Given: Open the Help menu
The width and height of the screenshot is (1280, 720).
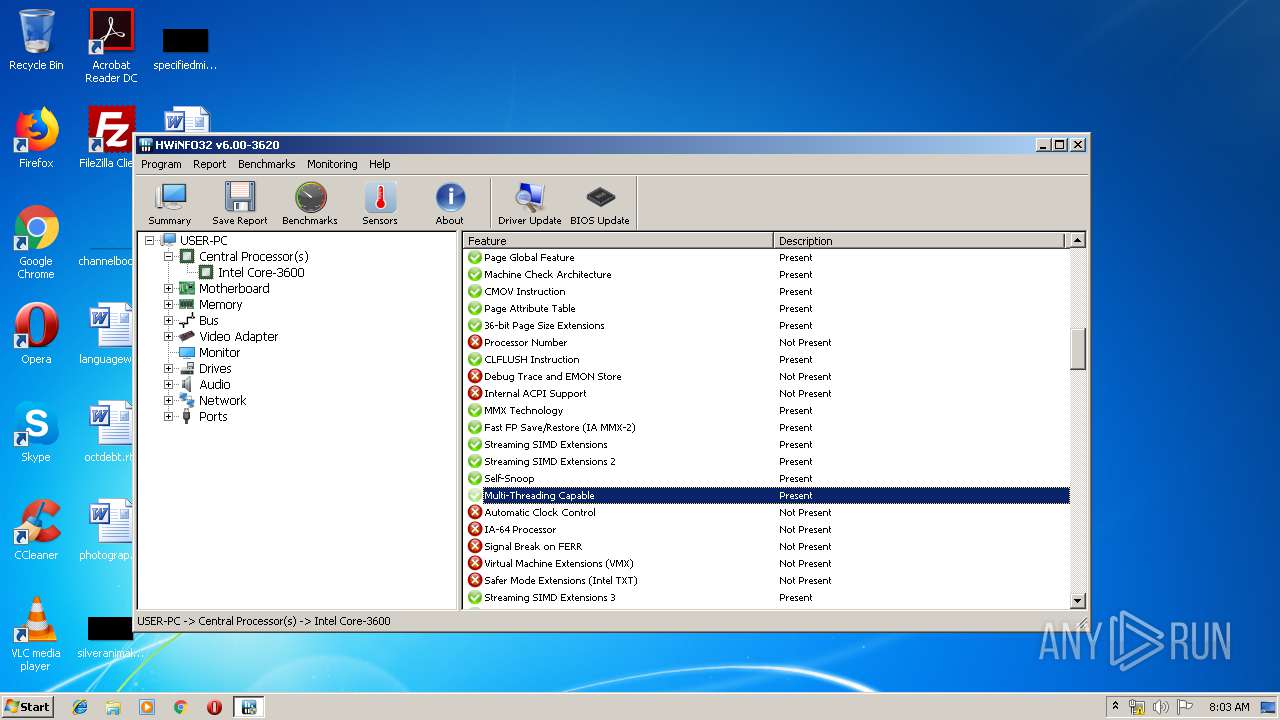Looking at the screenshot, I should pos(380,164).
